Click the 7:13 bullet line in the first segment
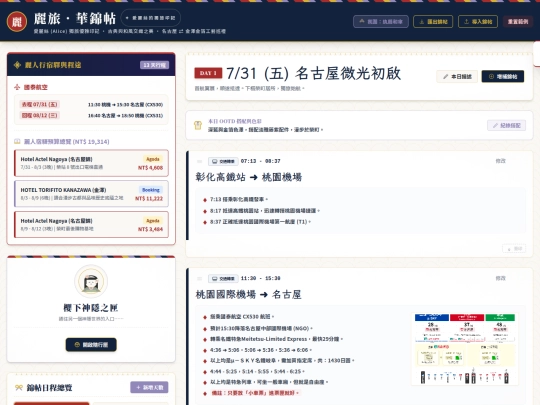Viewport: 540px width, 405px height. pyautogui.click(x=239, y=199)
